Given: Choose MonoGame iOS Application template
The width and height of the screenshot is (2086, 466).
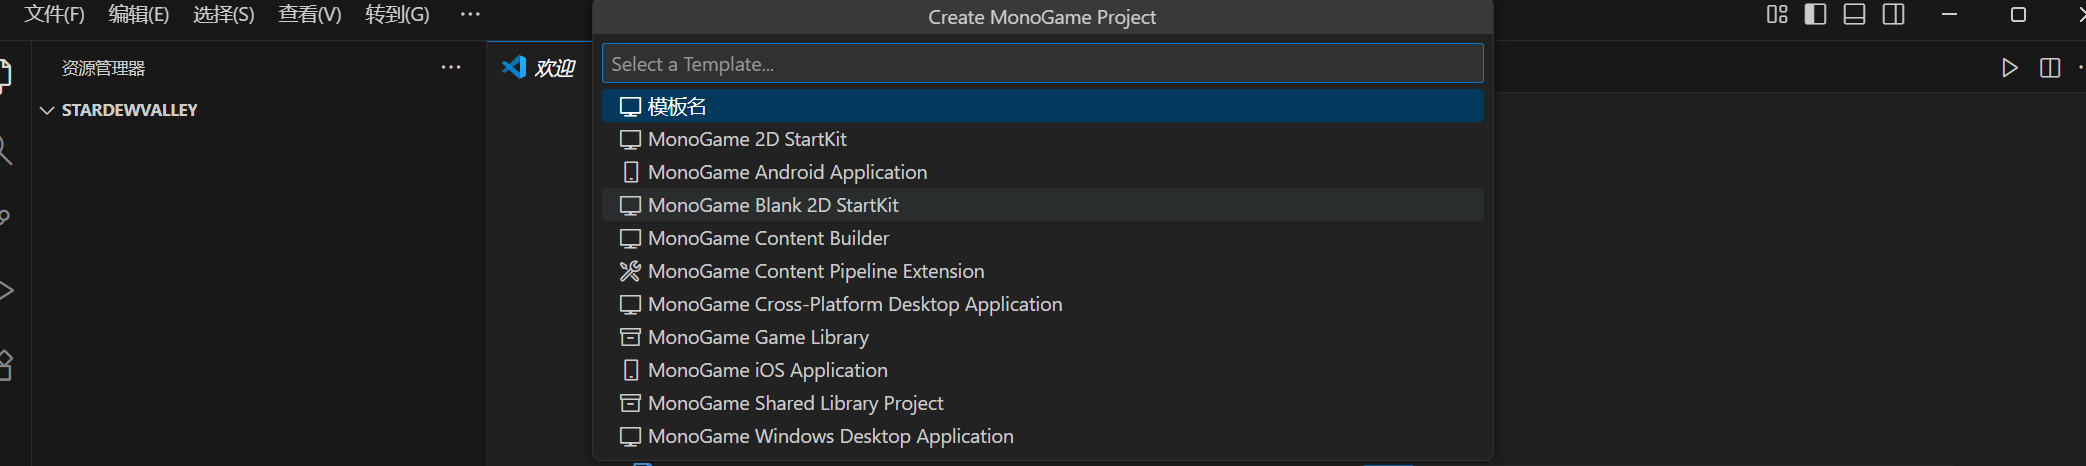Looking at the screenshot, I should click(x=1042, y=370).
